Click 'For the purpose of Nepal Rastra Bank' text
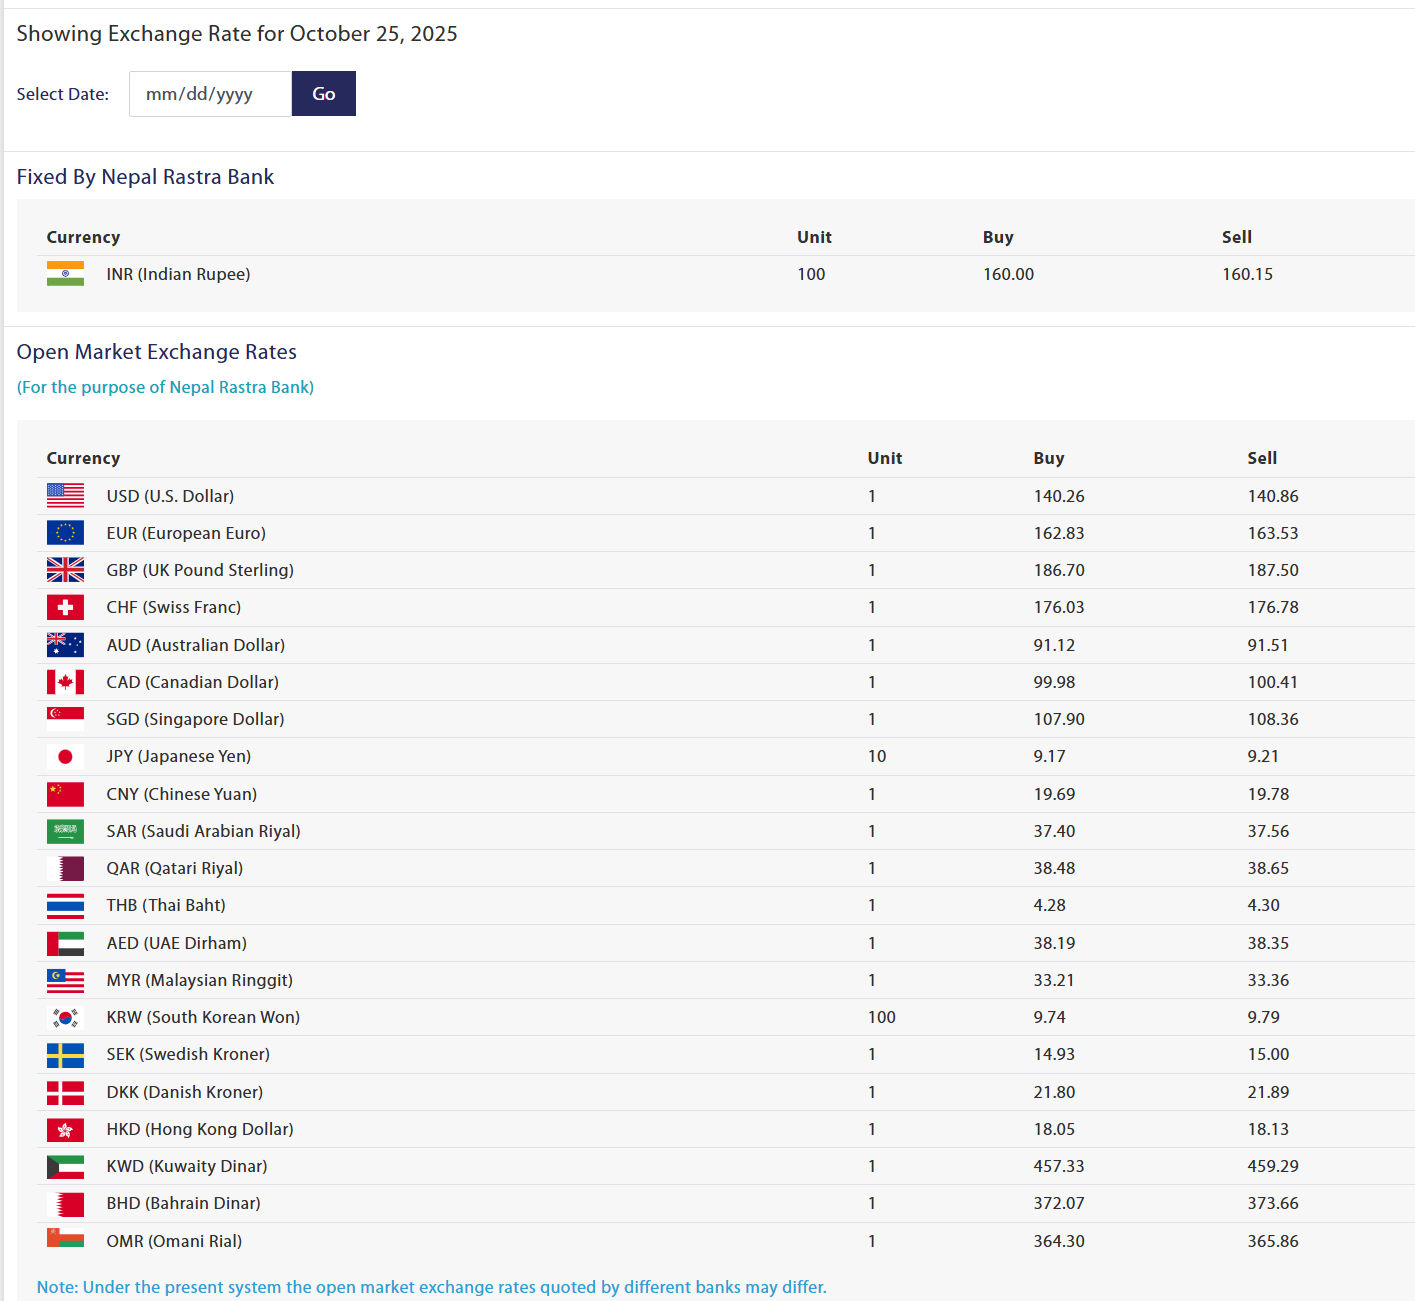The height and width of the screenshot is (1301, 1415). tap(165, 387)
